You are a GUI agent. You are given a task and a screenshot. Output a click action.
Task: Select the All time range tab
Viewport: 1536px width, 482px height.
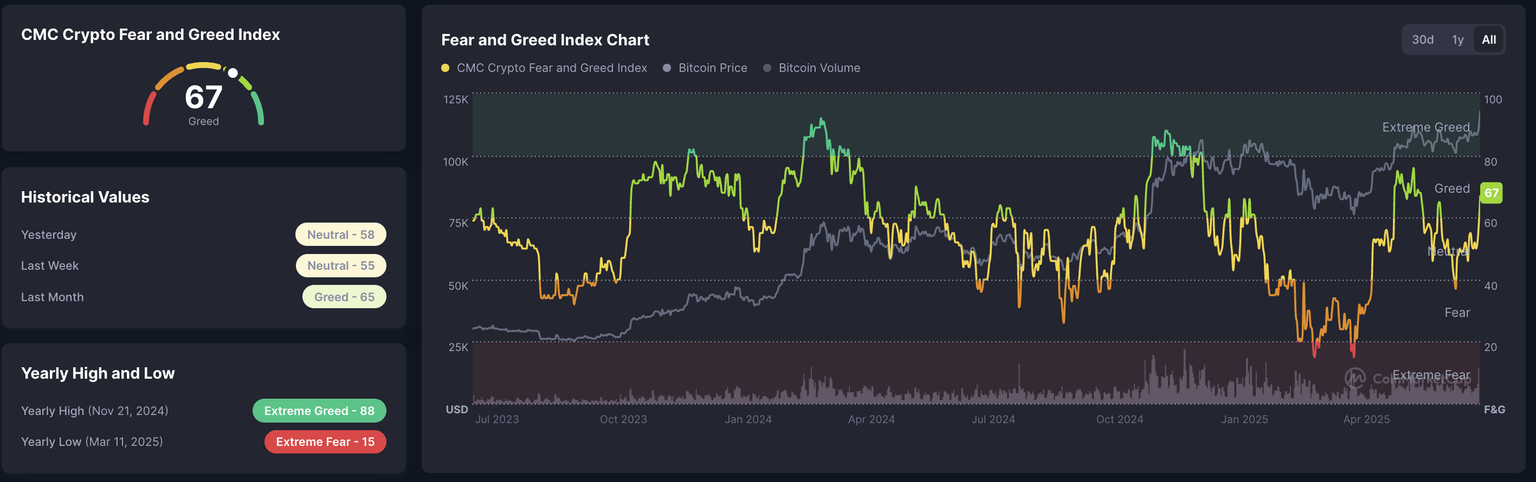pos(1489,40)
